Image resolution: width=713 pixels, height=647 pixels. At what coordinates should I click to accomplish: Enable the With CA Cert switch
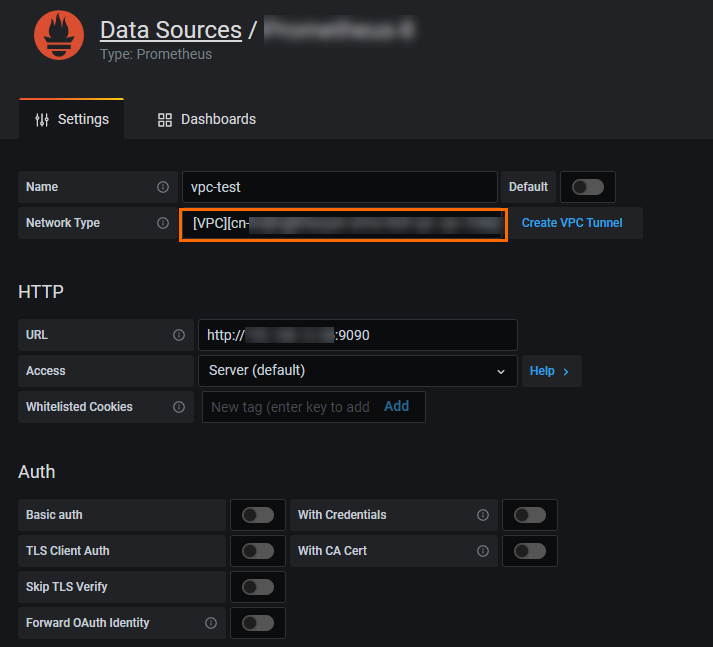(x=530, y=551)
